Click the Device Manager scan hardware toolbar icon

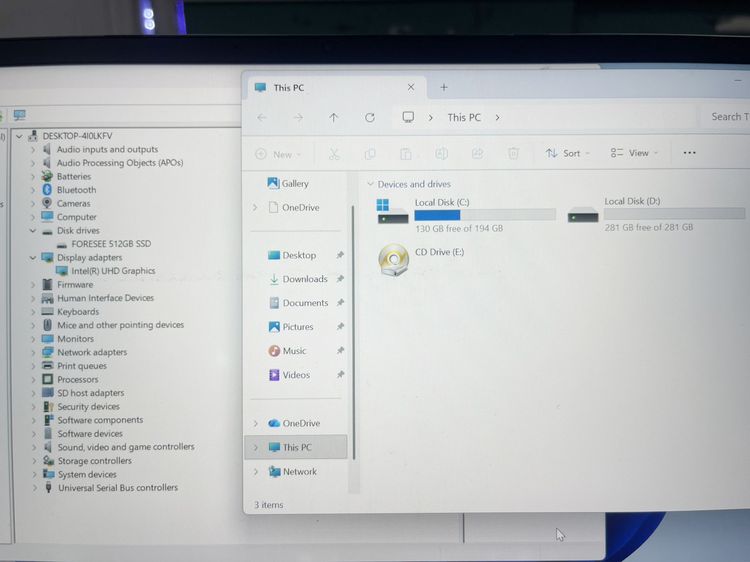(20, 115)
